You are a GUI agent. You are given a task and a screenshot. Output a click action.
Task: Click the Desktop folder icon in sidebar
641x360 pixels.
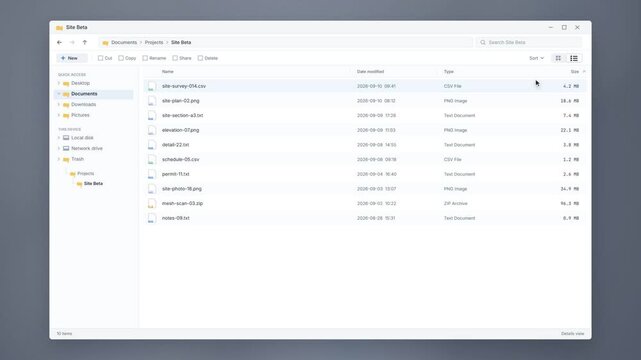(x=66, y=83)
